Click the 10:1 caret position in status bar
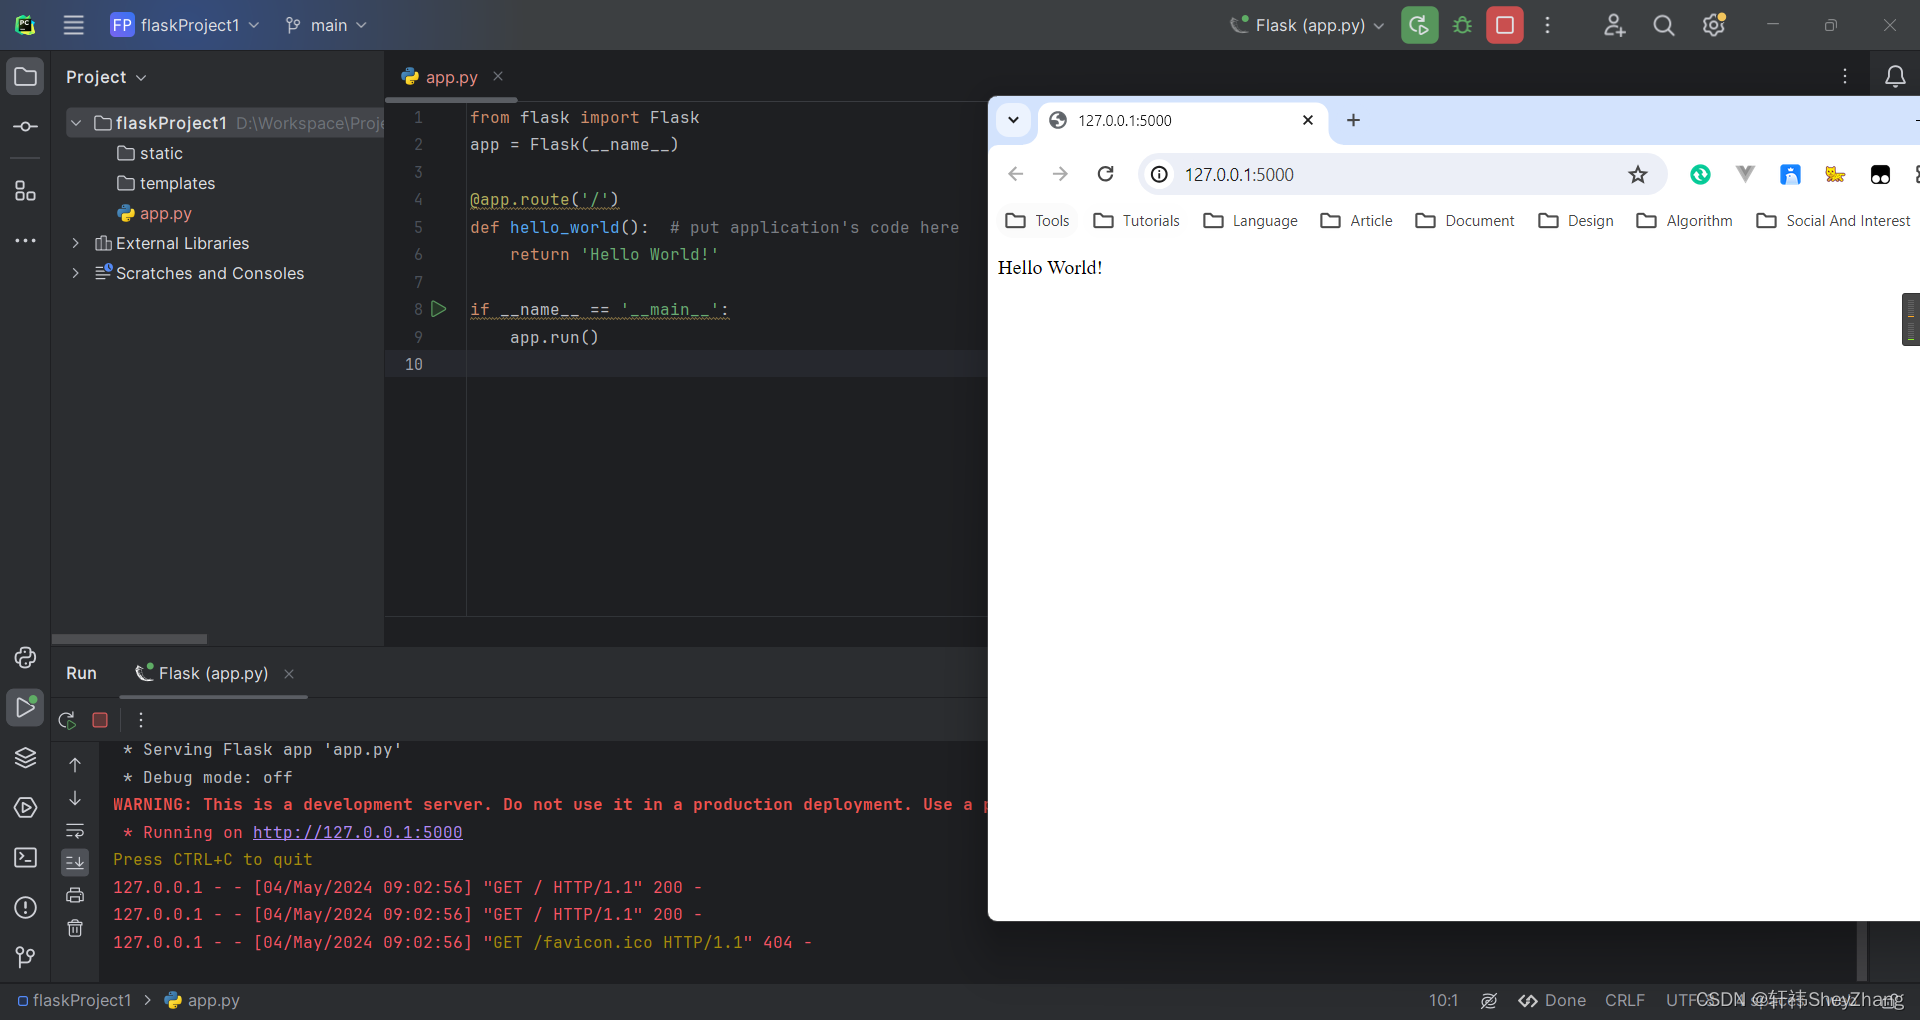 (x=1443, y=1000)
